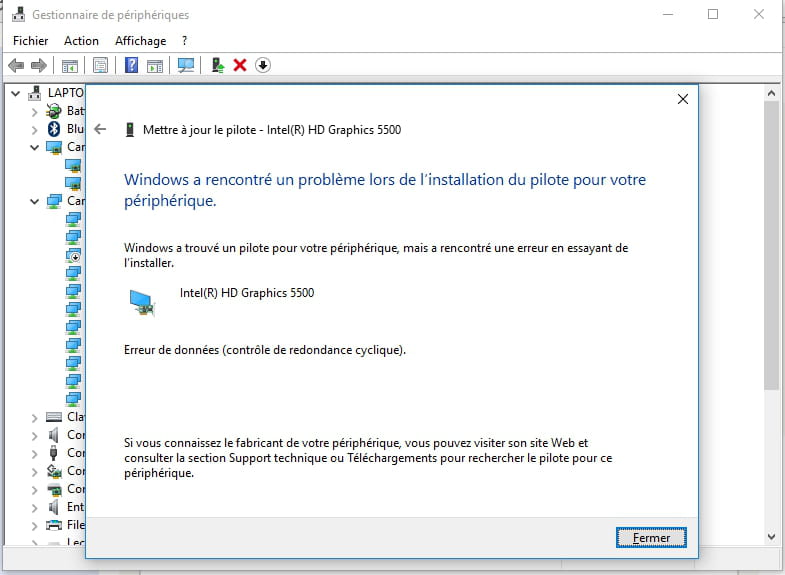Expand the Blu Bluetooth tree category

tap(34, 130)
